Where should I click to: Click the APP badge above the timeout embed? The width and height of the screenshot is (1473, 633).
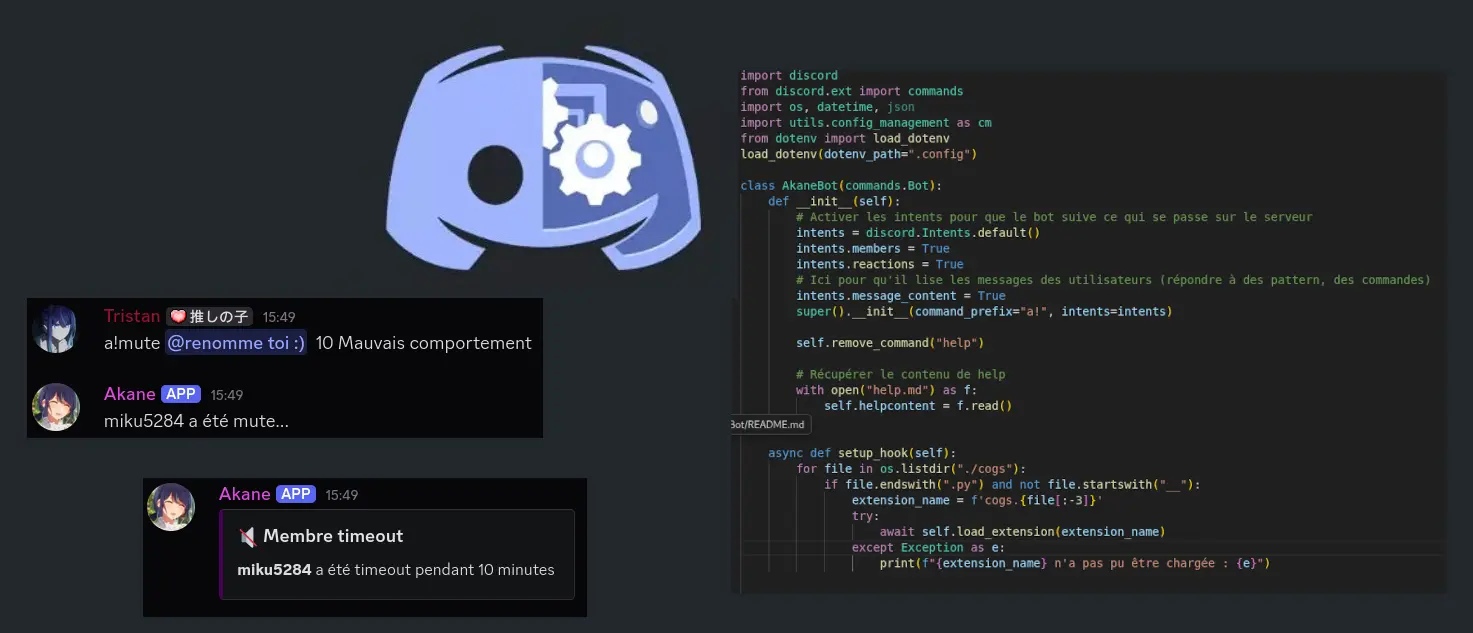(296, 495)
